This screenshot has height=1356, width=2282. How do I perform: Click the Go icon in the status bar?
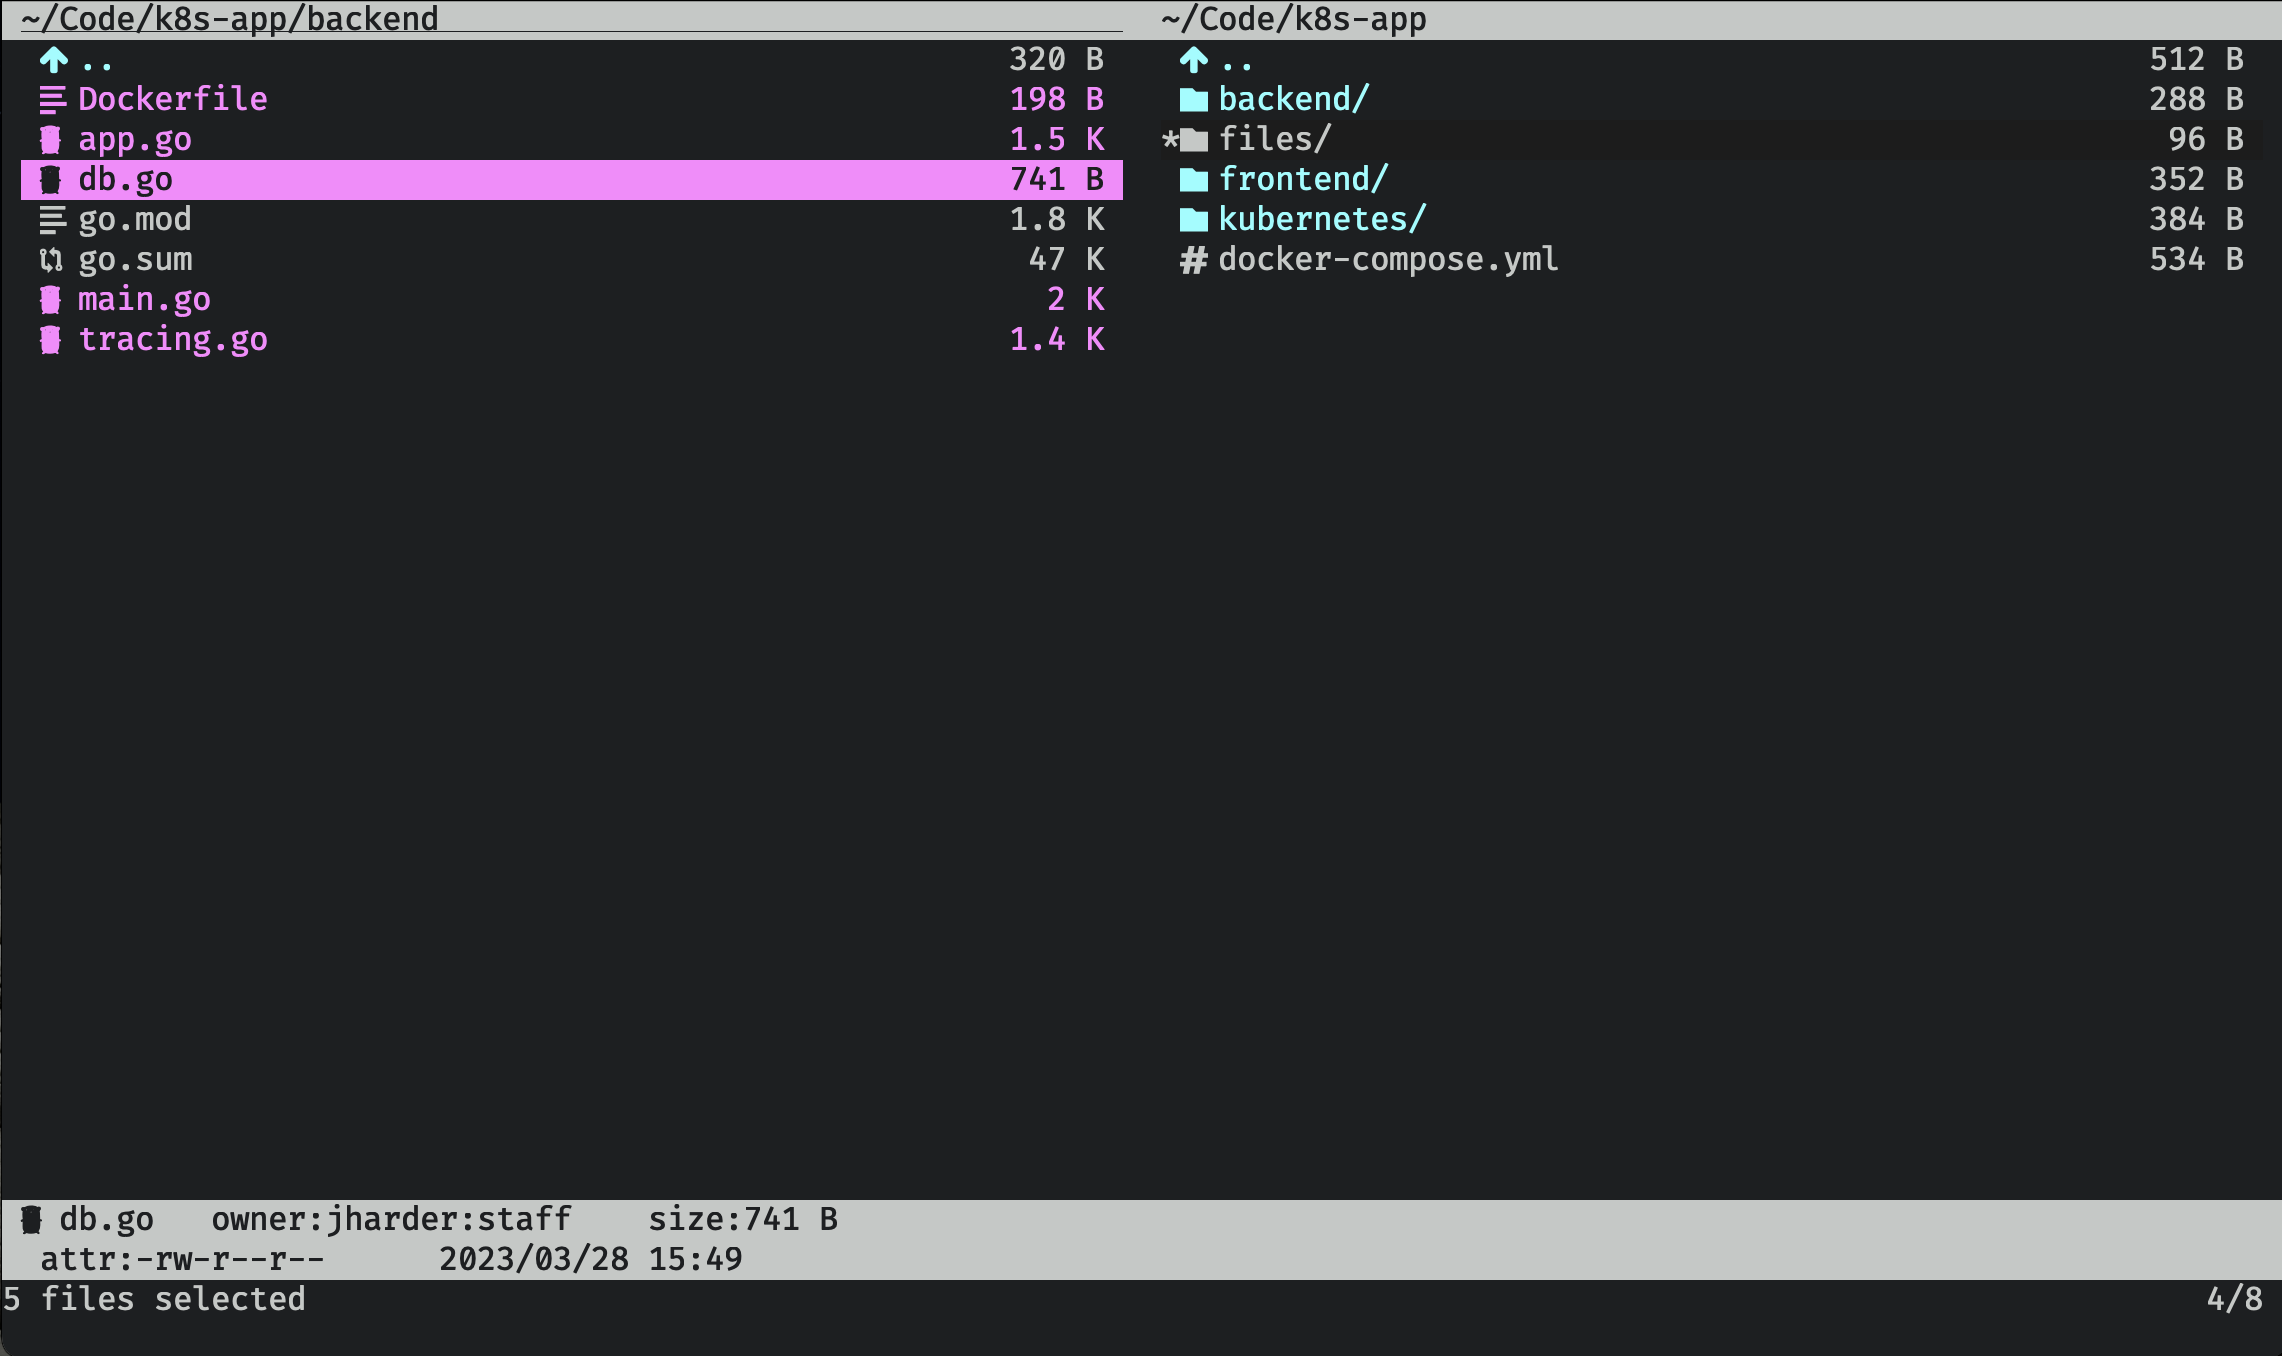point(31,1220)
